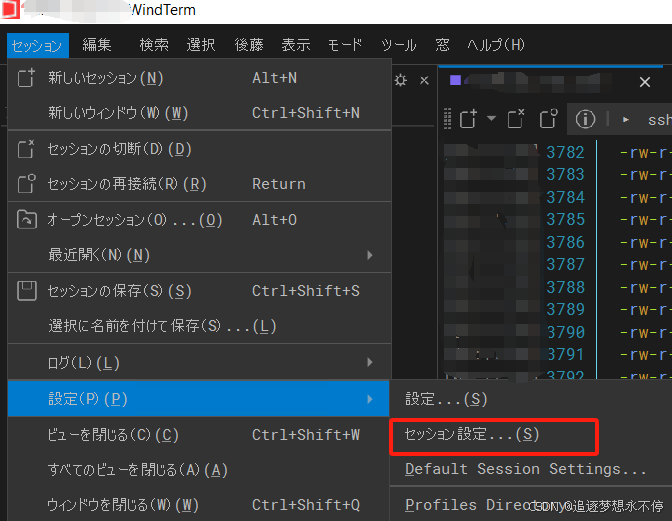Open Profiles Directory submenu entry
This screenshot has height=521, width=672.
(x=531, y=505)
